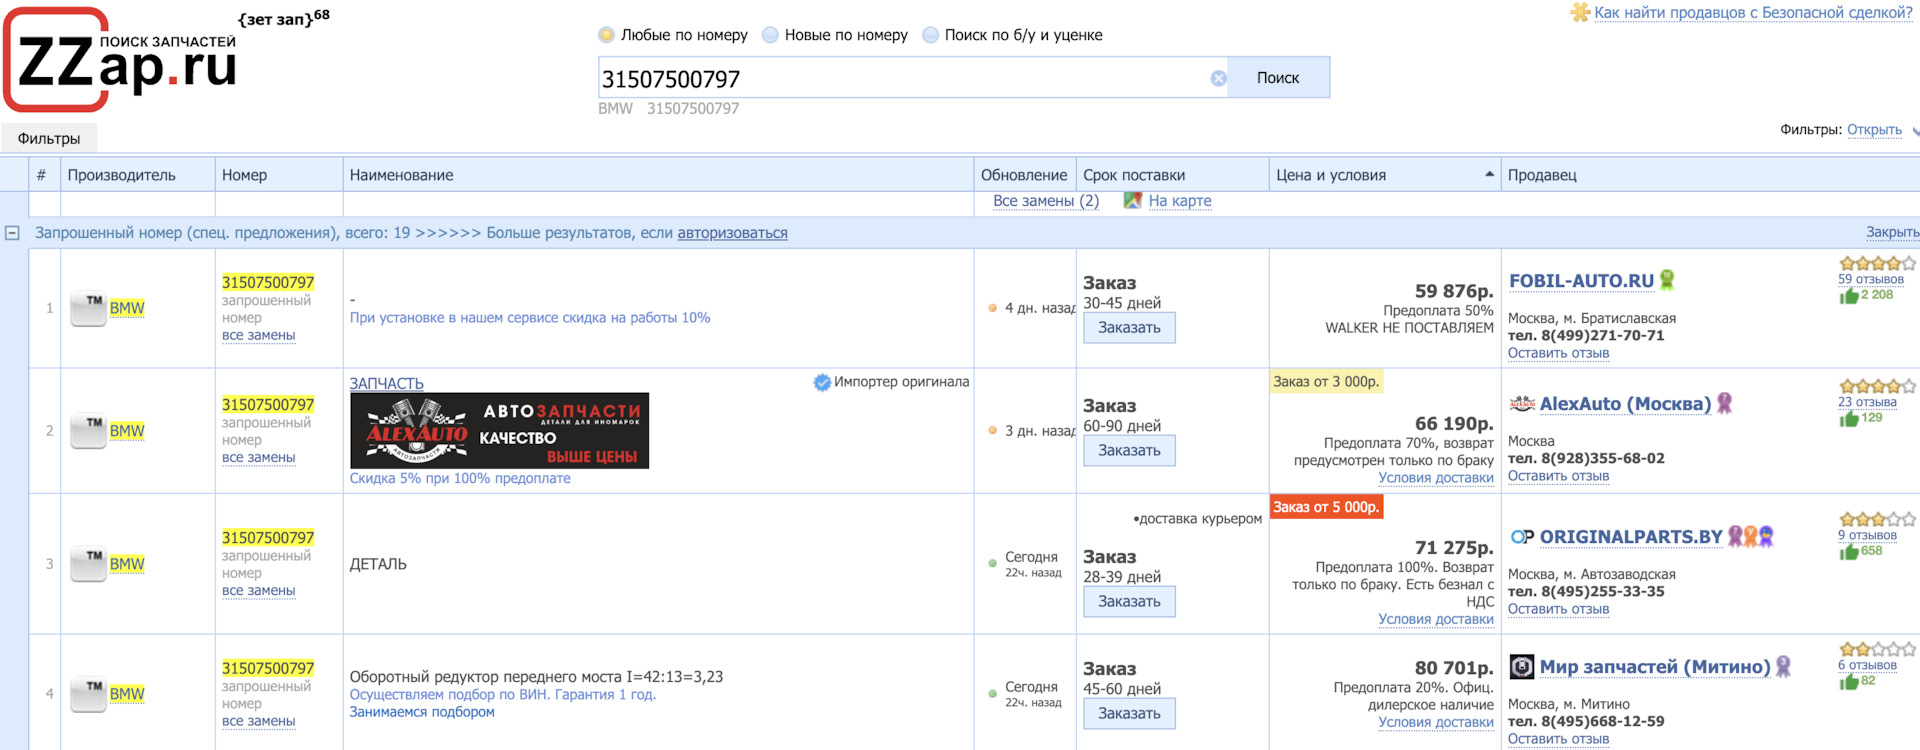This screenshot has width=1920, height=750.
Task: Click the BMW trademark icon in row 3
Action: 88,564
